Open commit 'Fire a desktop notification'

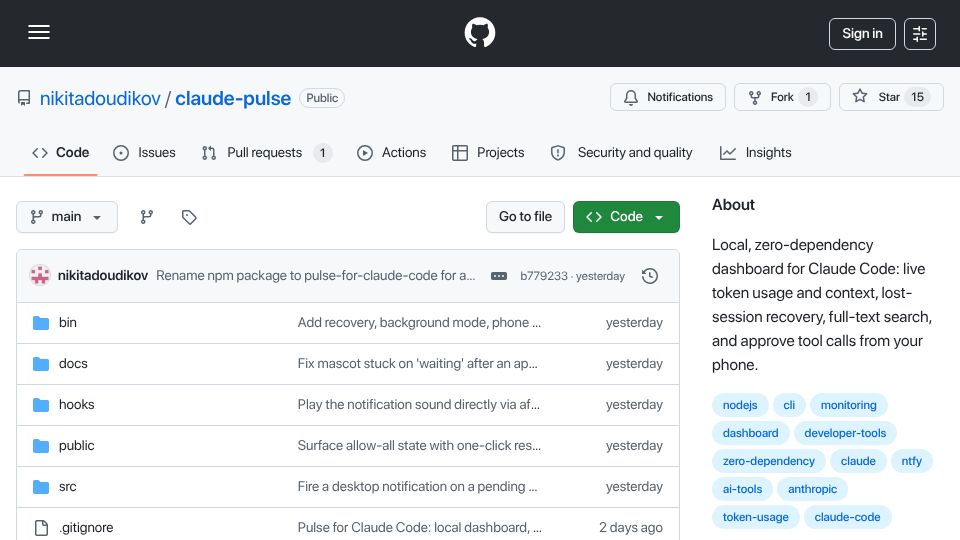tap(418, 487)
